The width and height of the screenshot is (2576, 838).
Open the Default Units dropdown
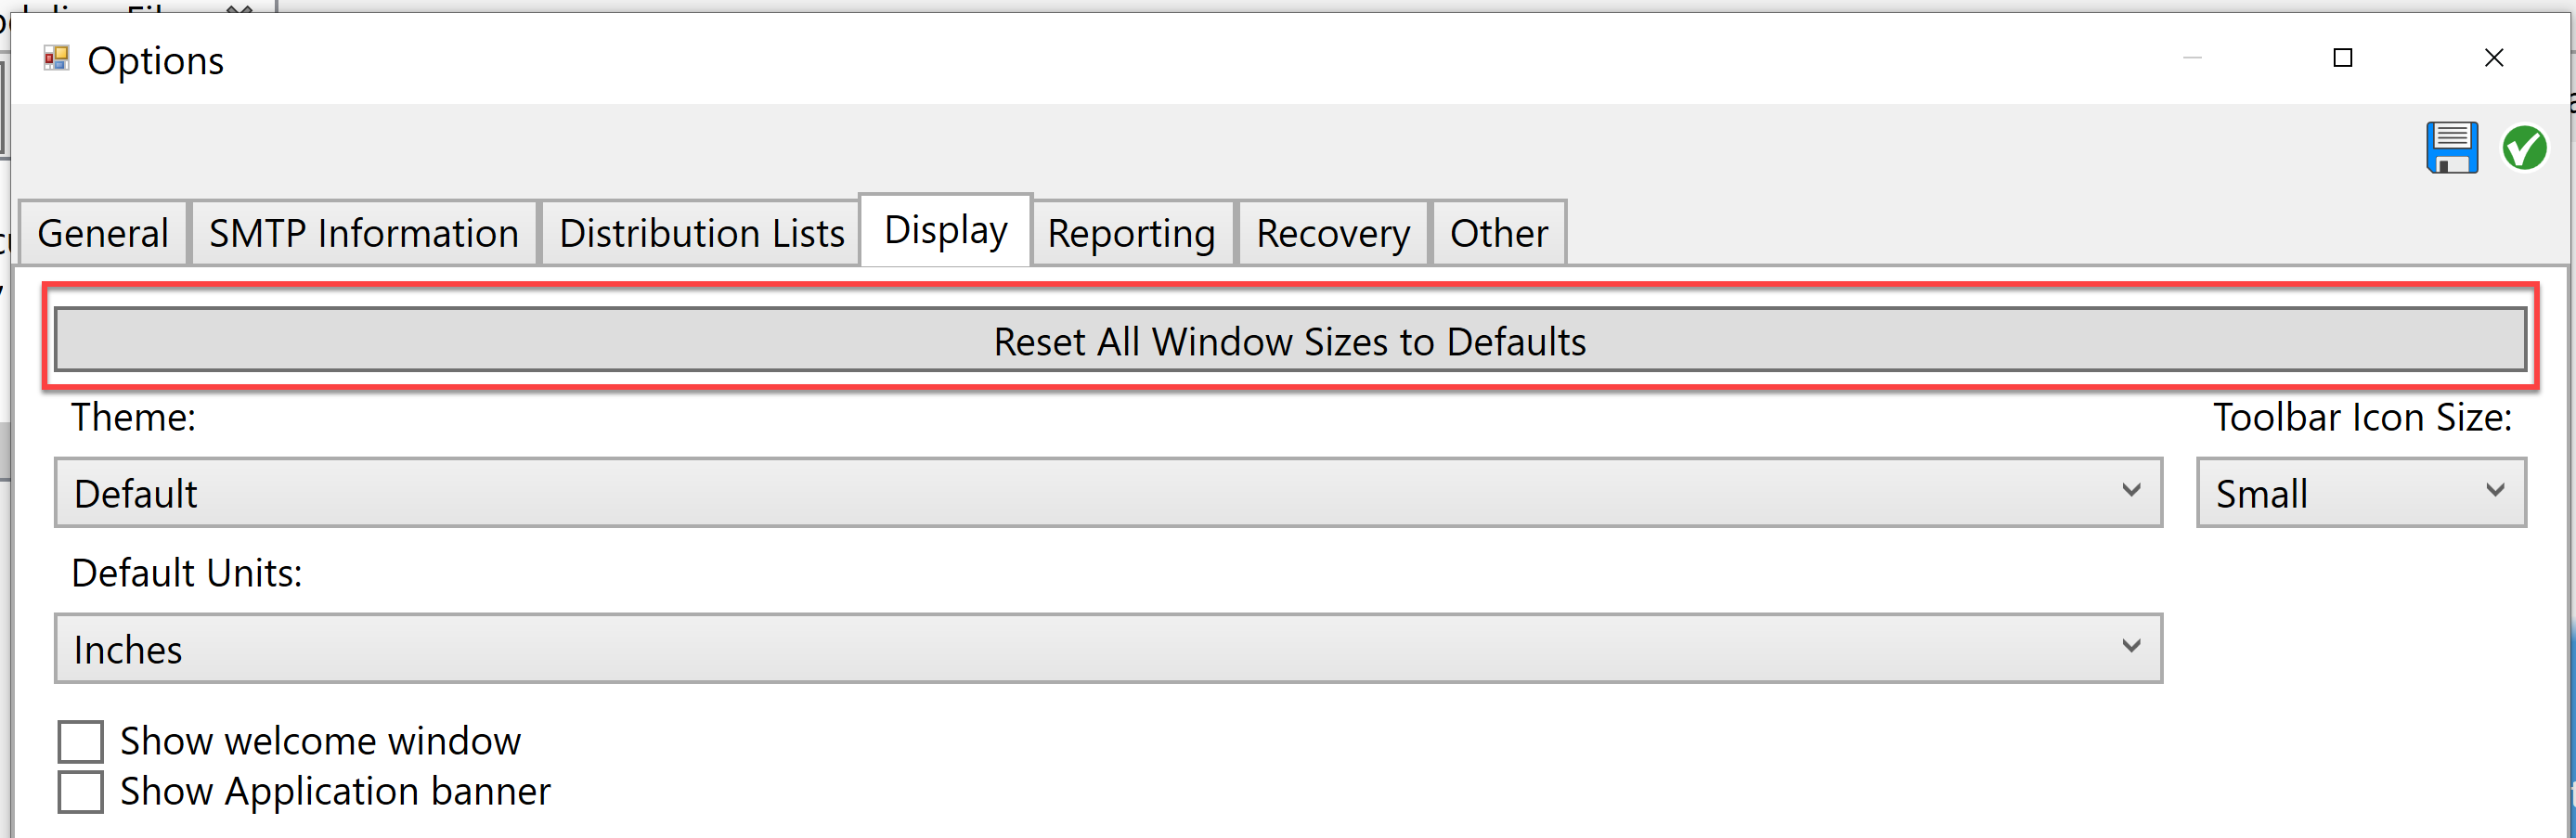(x=1108, y=648)
